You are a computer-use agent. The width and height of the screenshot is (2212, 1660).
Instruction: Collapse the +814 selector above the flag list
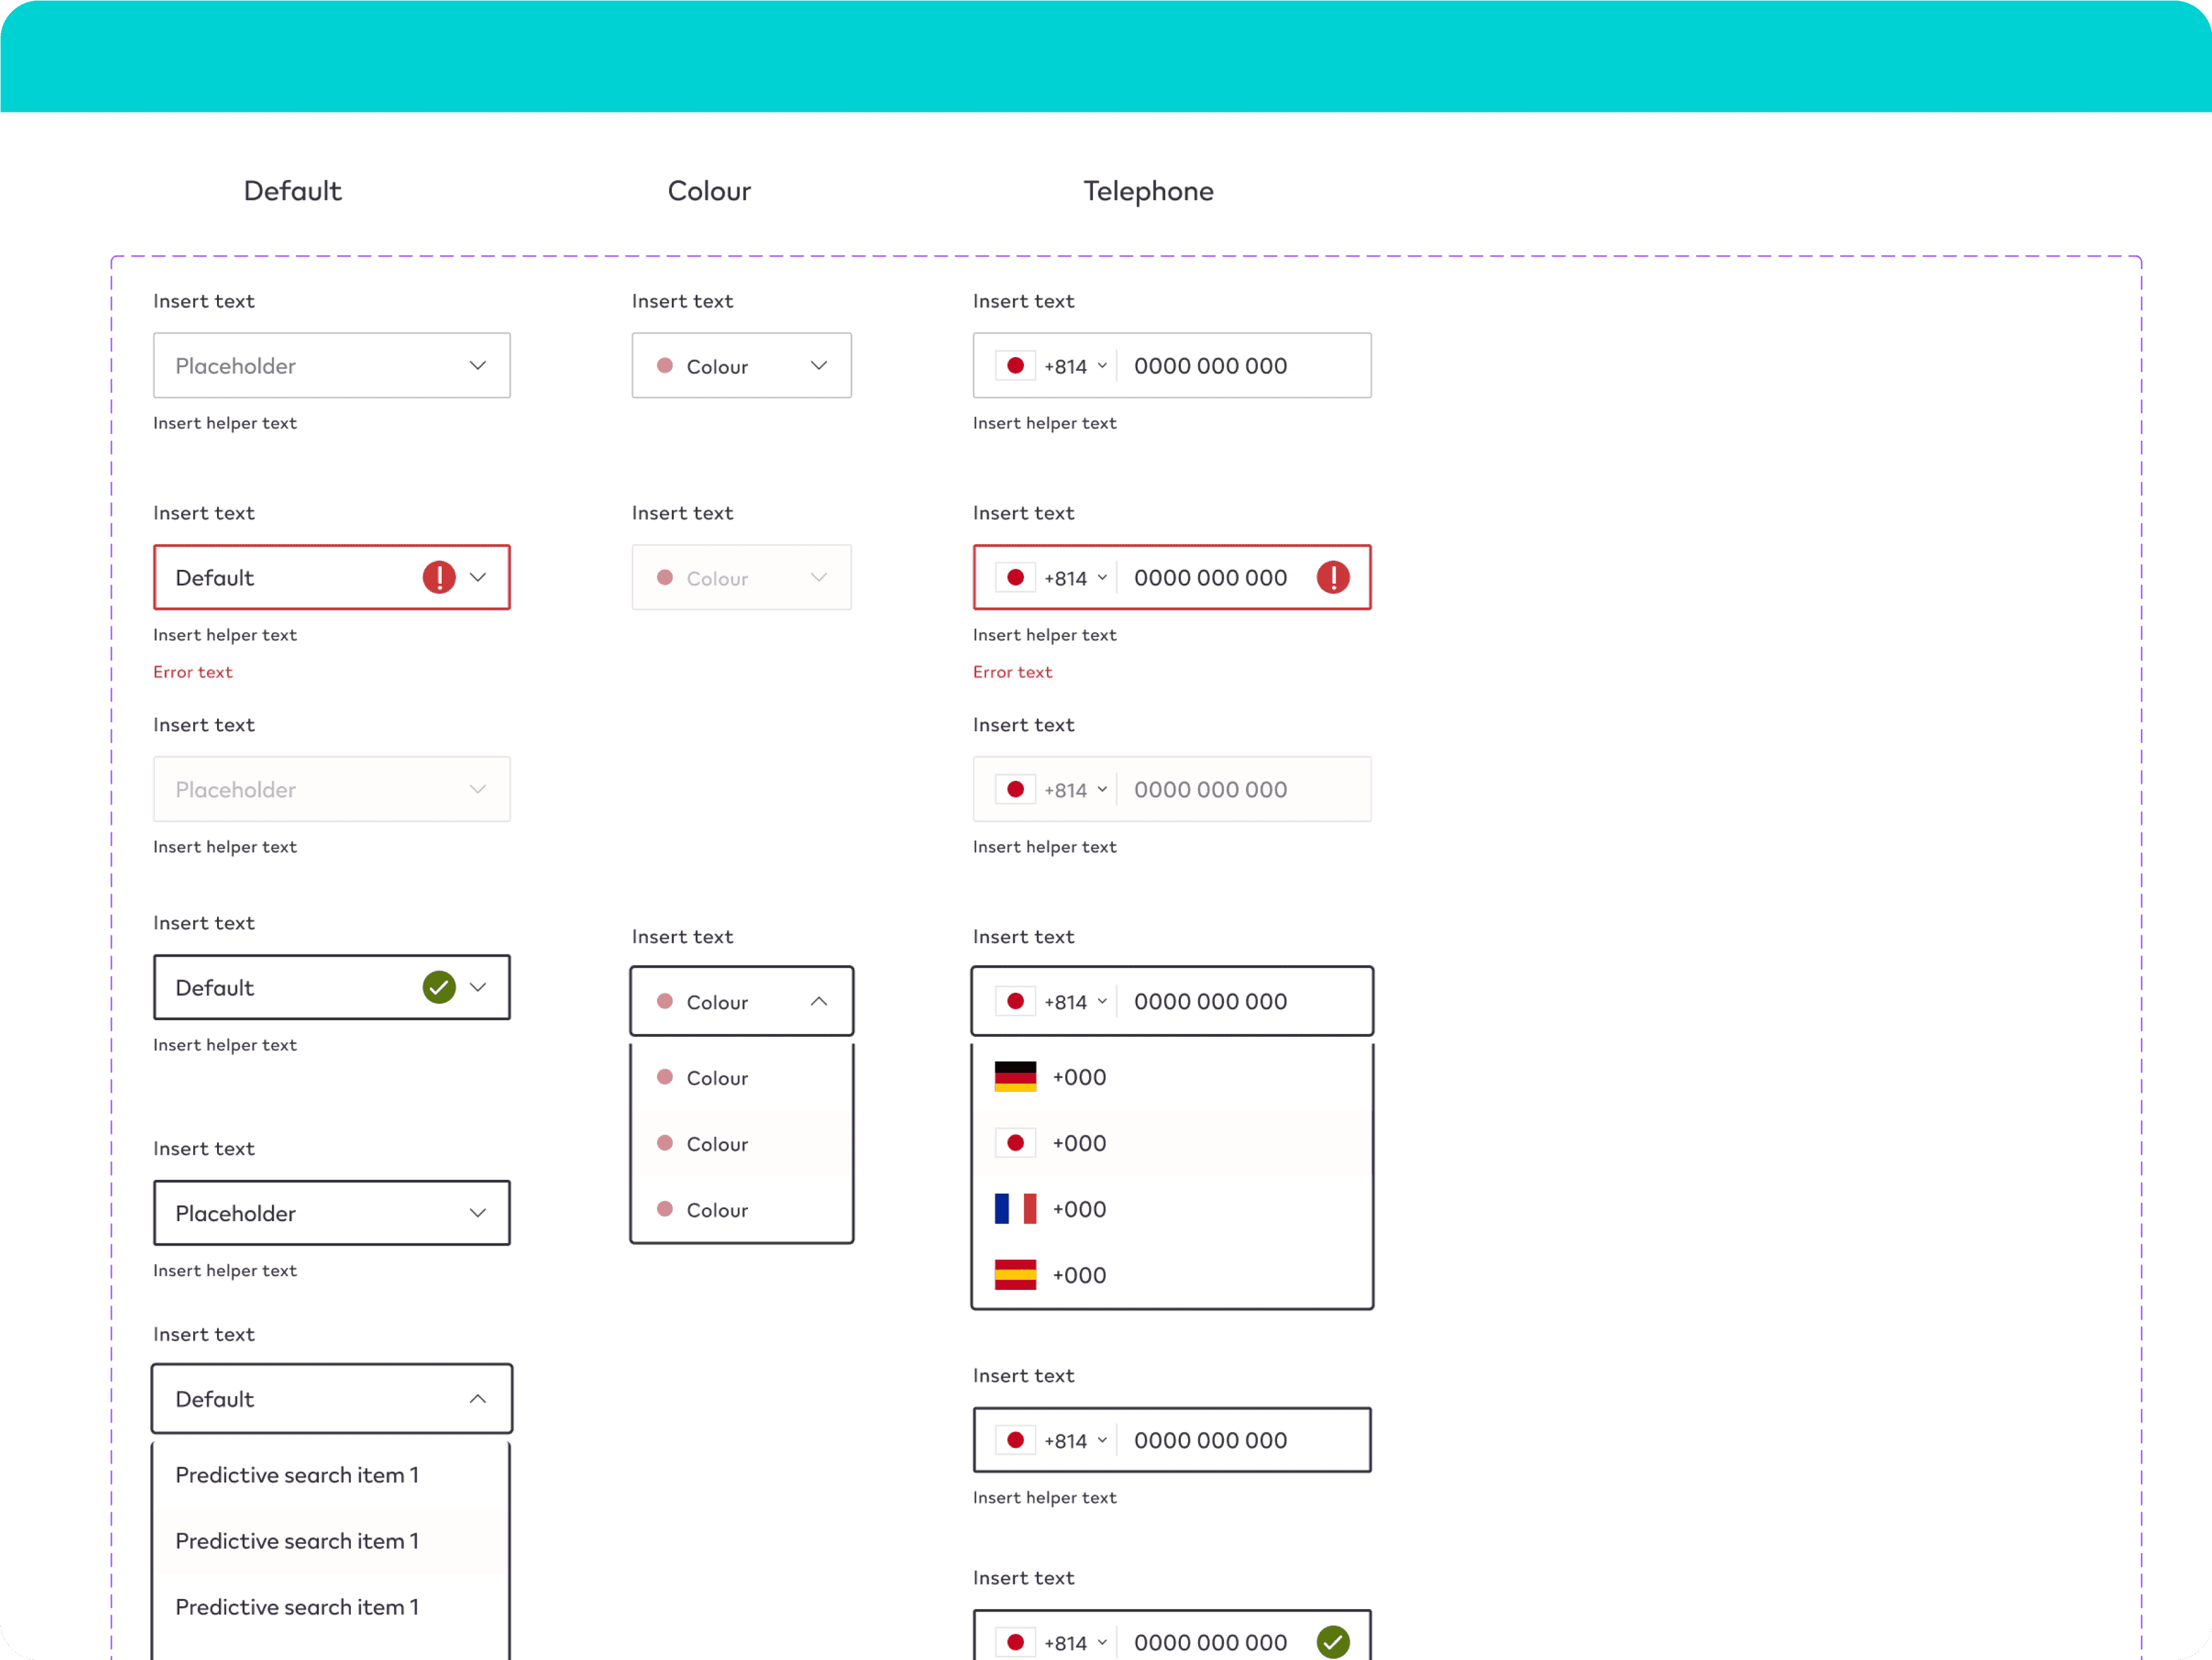[x=1075, y=1002]
